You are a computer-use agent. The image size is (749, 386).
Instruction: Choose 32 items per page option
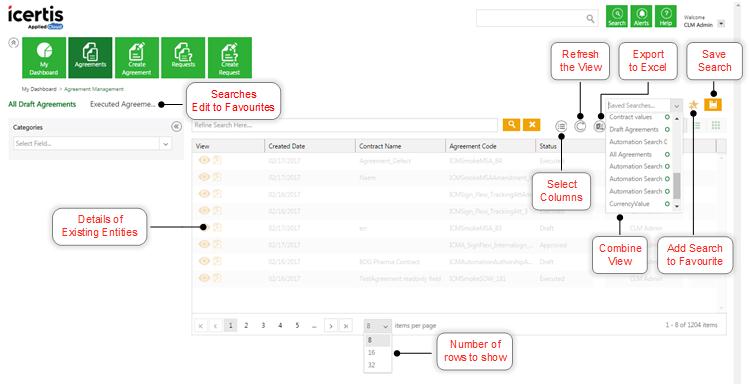pyautogui.click(x=372, y=365)
